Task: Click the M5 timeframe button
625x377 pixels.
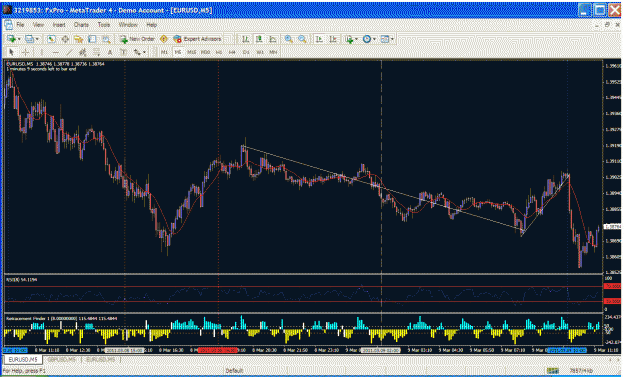Action: pos(178,52)
